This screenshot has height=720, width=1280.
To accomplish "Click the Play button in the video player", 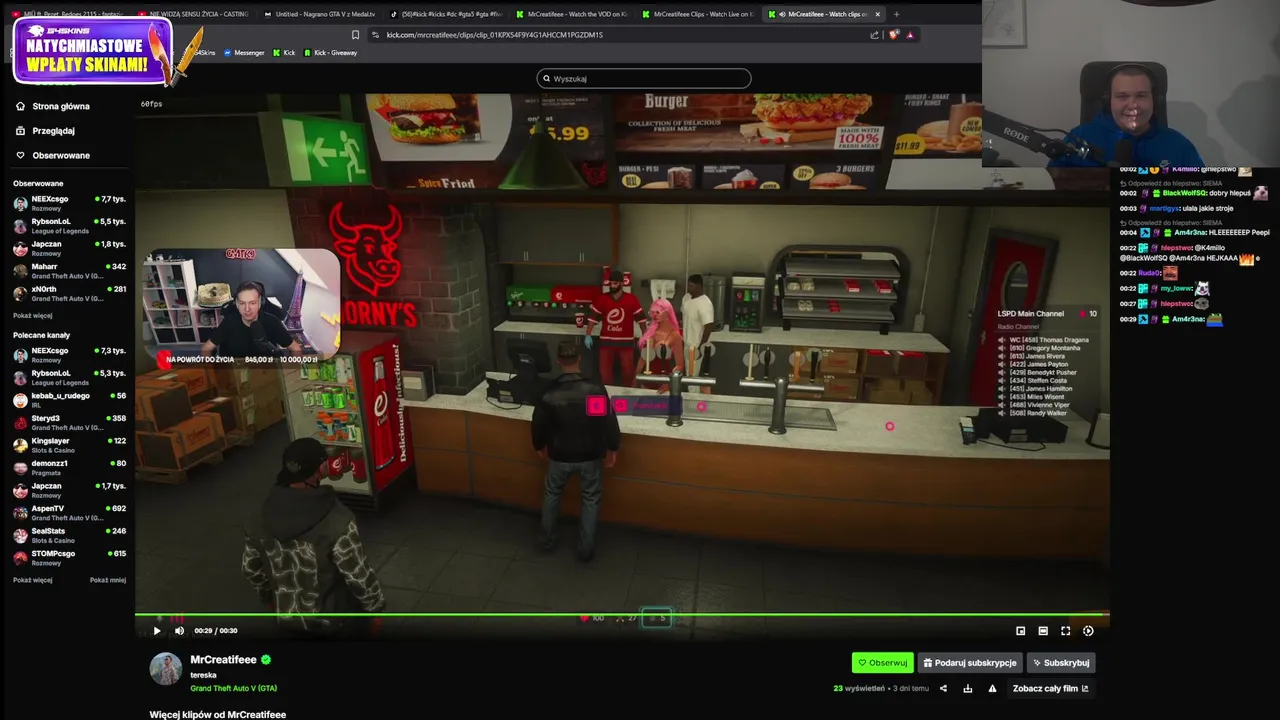I will click(156, 631).
